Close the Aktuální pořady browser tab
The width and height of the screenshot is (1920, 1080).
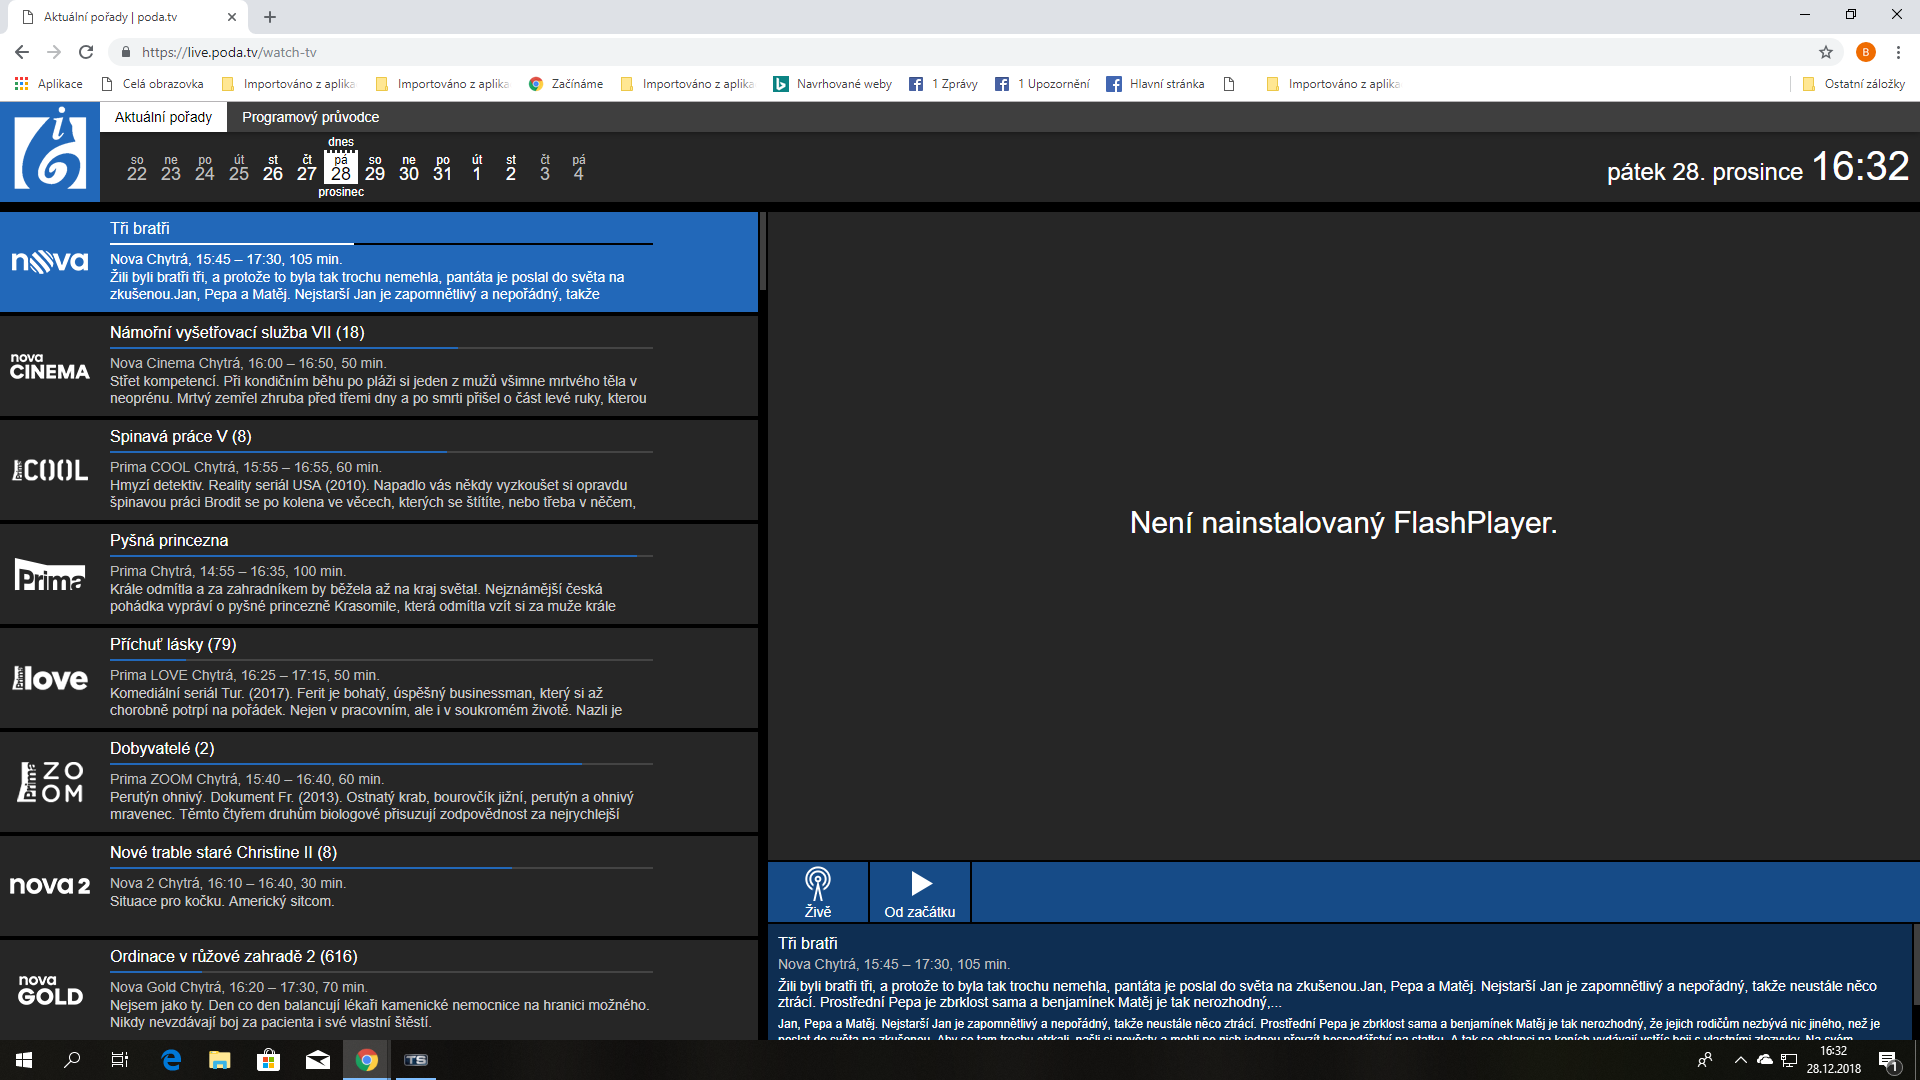click(232, 17)
